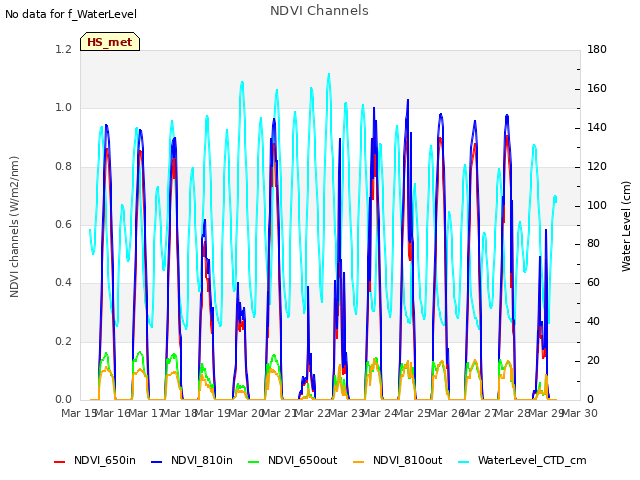Screen dimensions: 640x480
Task: Toggle the NDVI_650in legend entry
Action: (x=95, y=460)
